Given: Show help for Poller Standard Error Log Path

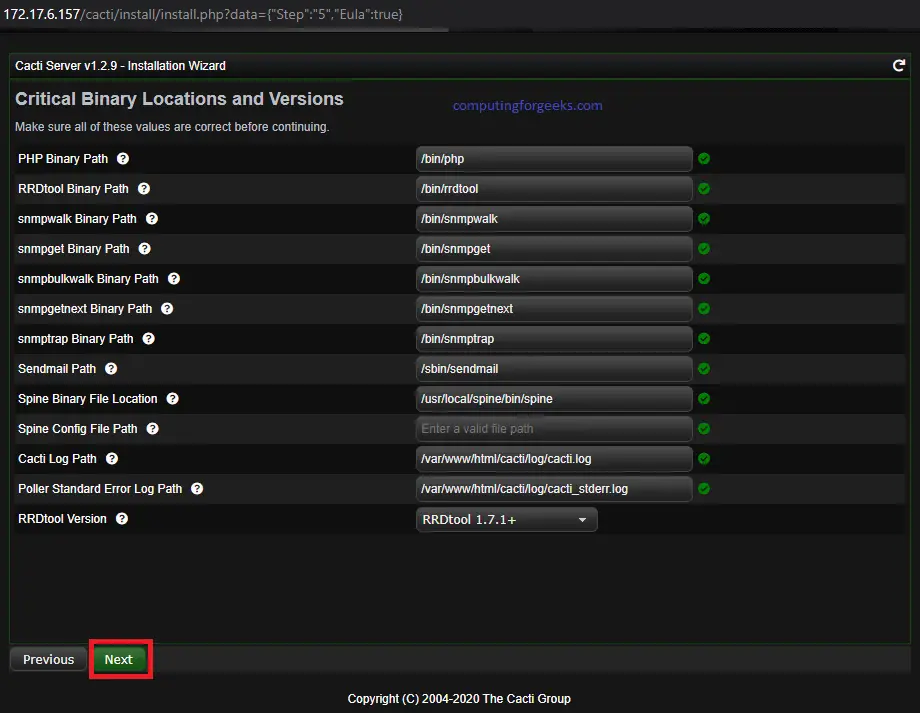Looking at the screenshot, I should pyautogui.click(x=197, y=488).
